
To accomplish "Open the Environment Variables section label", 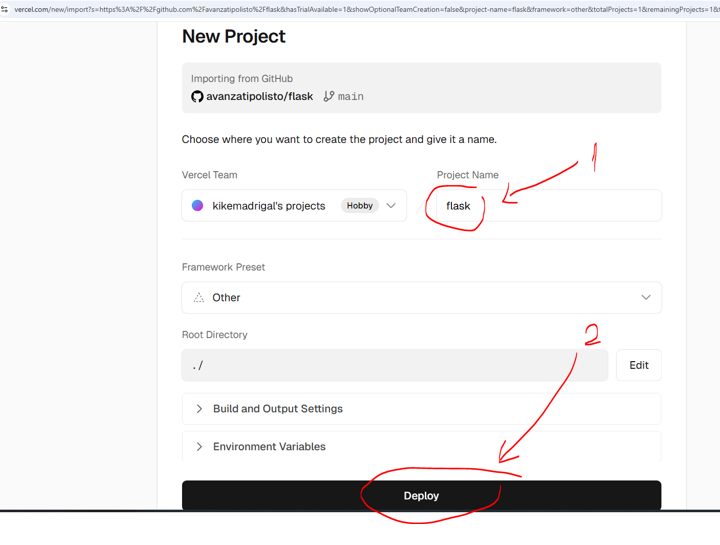I will [269, 447].
